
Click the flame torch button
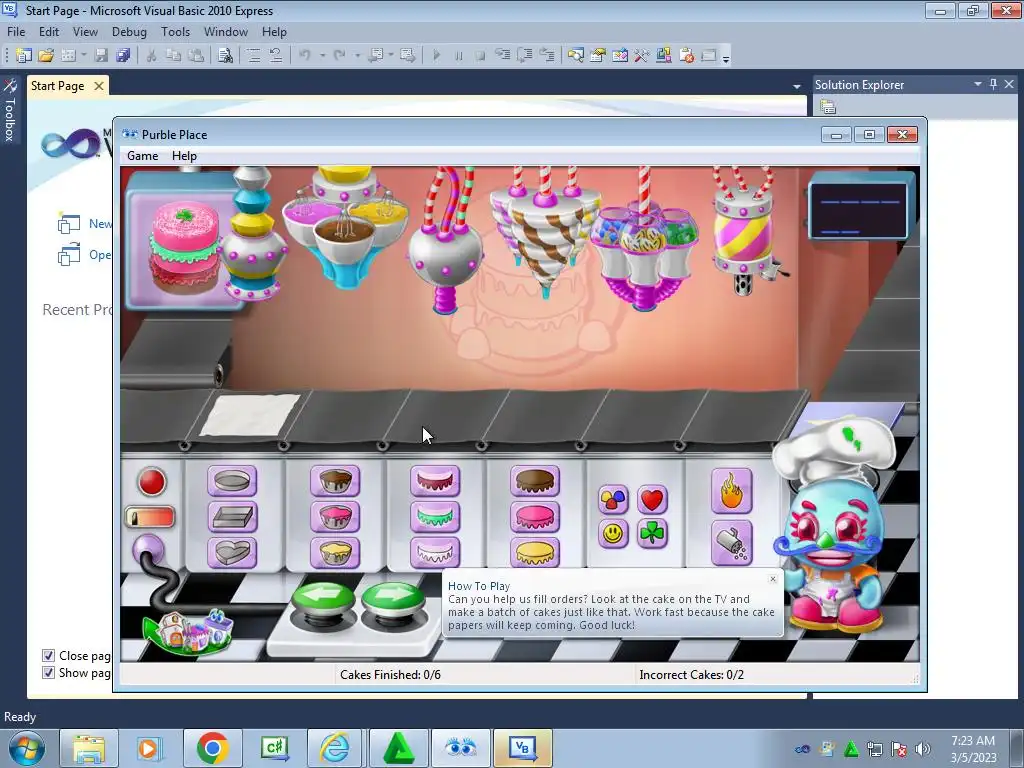coord(731,491)
